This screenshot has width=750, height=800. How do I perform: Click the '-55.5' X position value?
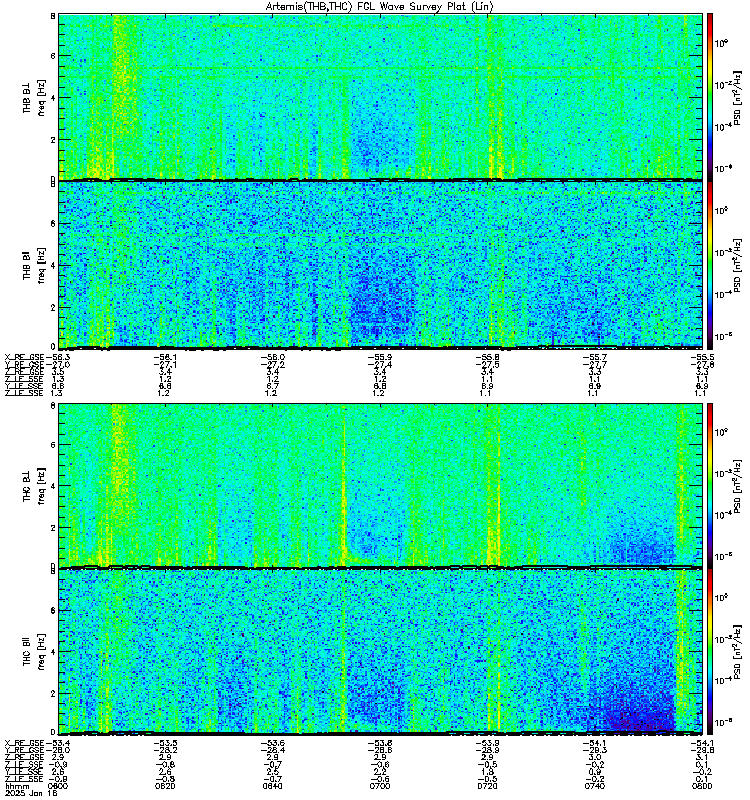tap(702, 358)
